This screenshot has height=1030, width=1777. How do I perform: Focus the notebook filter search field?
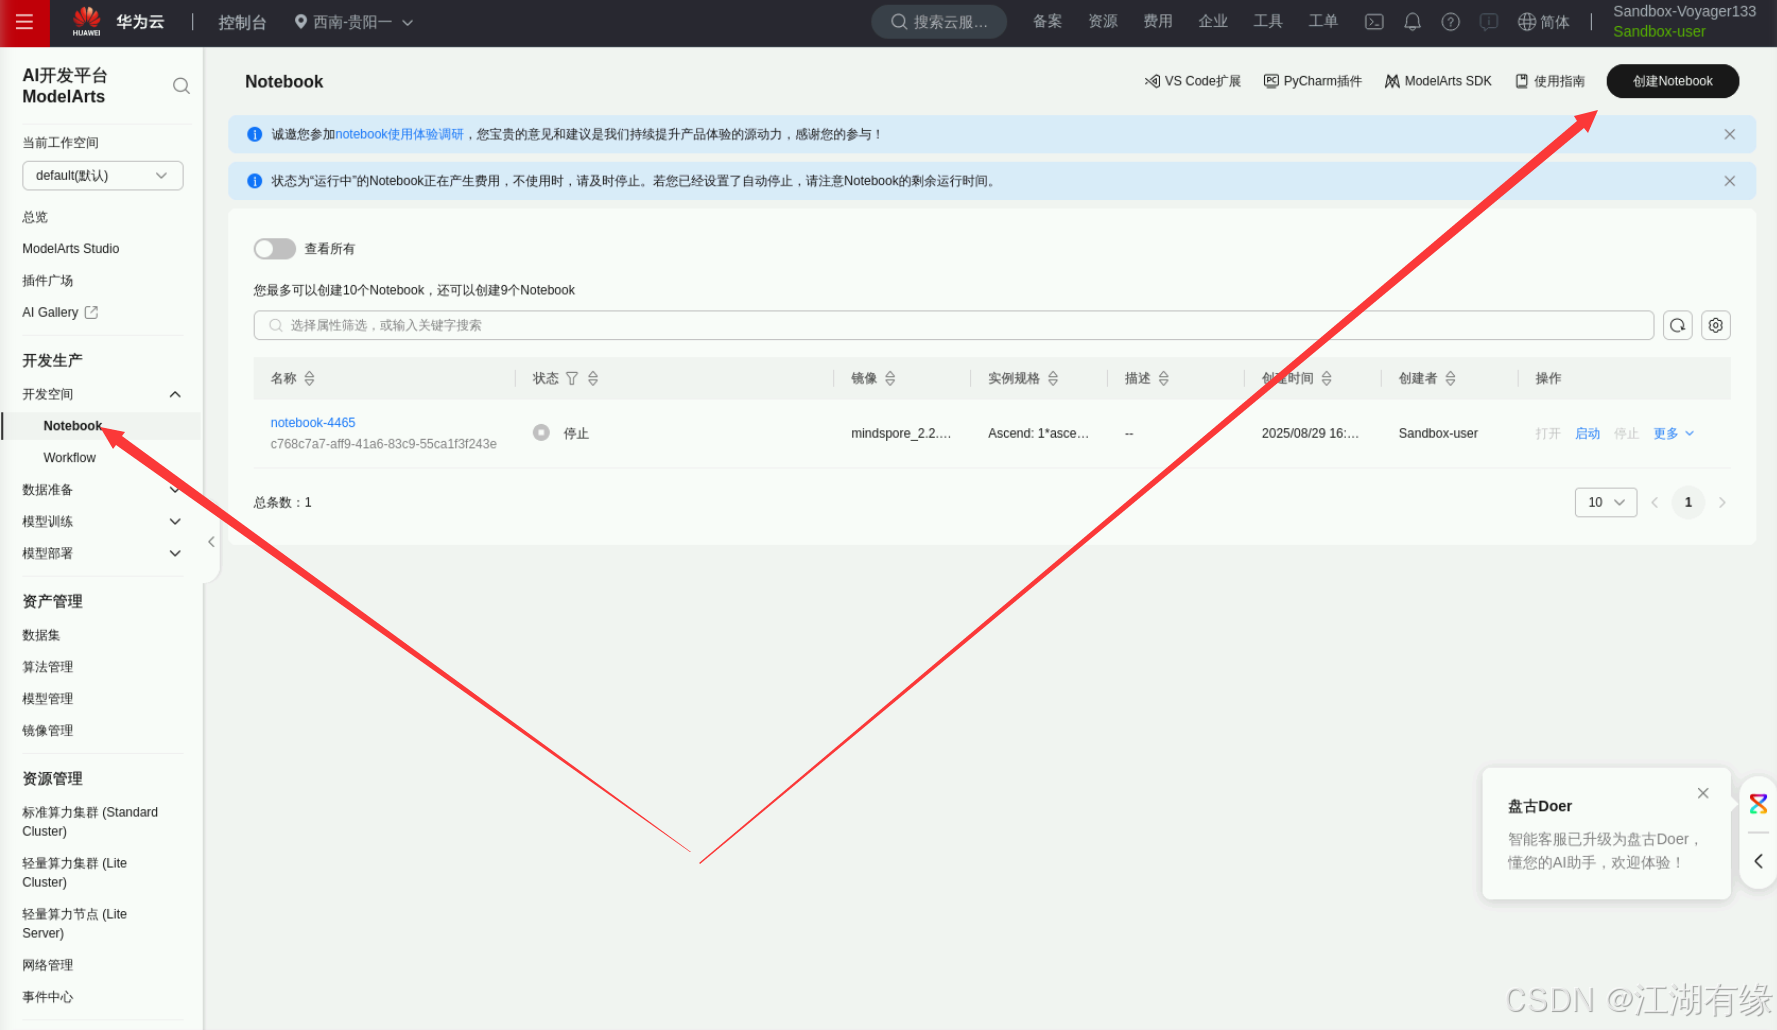(953, 325)
